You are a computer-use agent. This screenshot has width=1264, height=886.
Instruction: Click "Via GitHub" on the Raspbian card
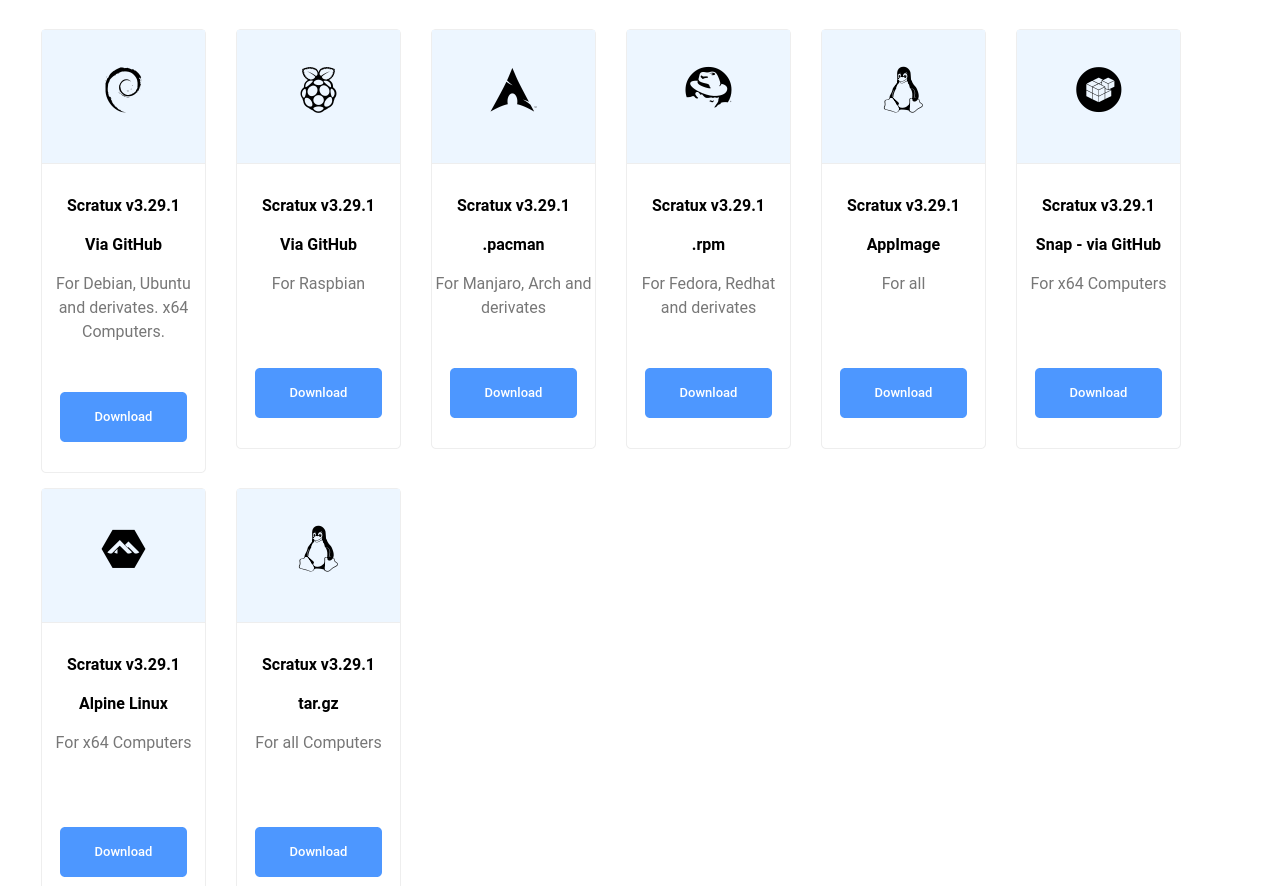318,244
